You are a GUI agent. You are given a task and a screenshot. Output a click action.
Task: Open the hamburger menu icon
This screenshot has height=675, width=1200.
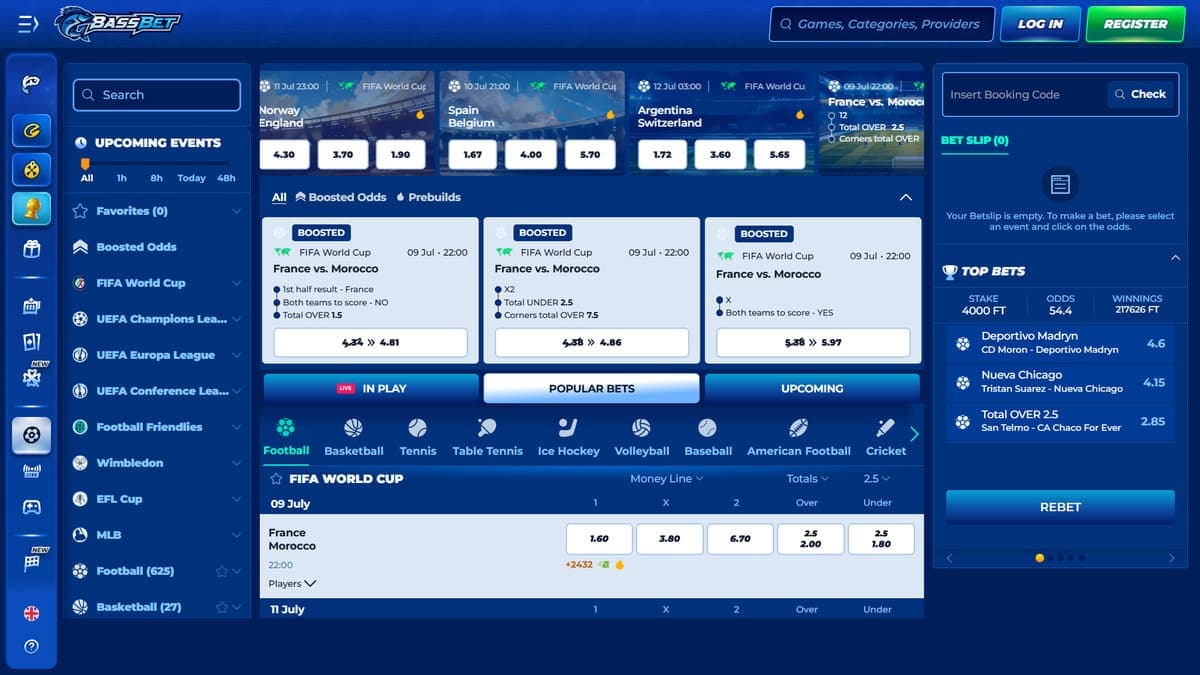pos(28,24)
